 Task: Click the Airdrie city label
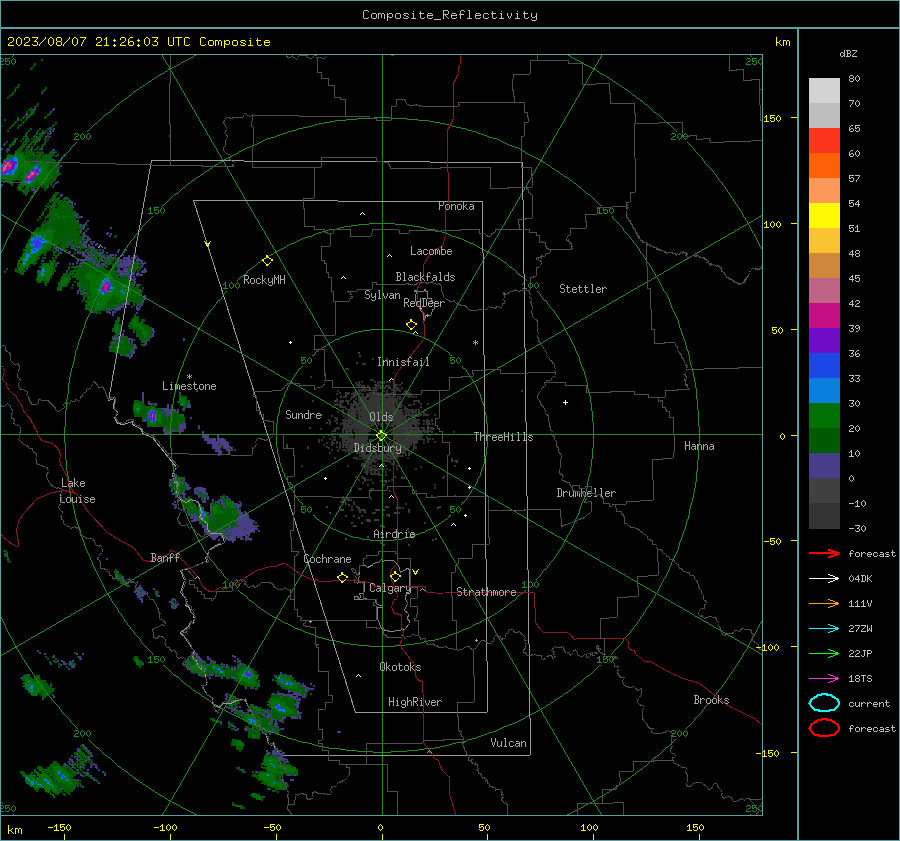click(x=394, y=534)
